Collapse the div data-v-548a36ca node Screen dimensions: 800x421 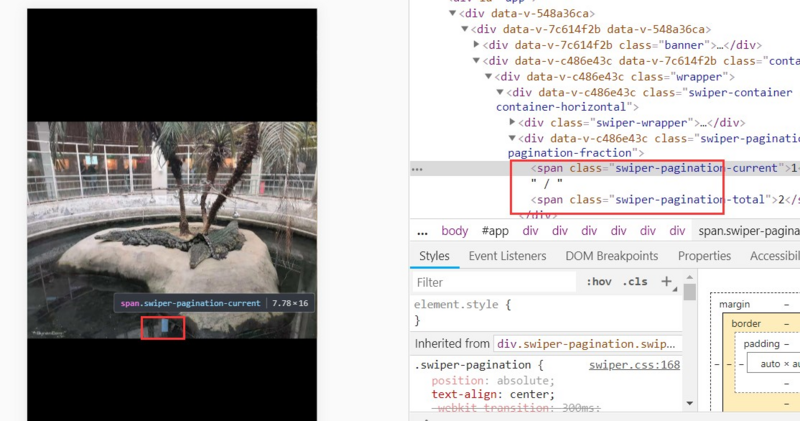click(453, 13)
